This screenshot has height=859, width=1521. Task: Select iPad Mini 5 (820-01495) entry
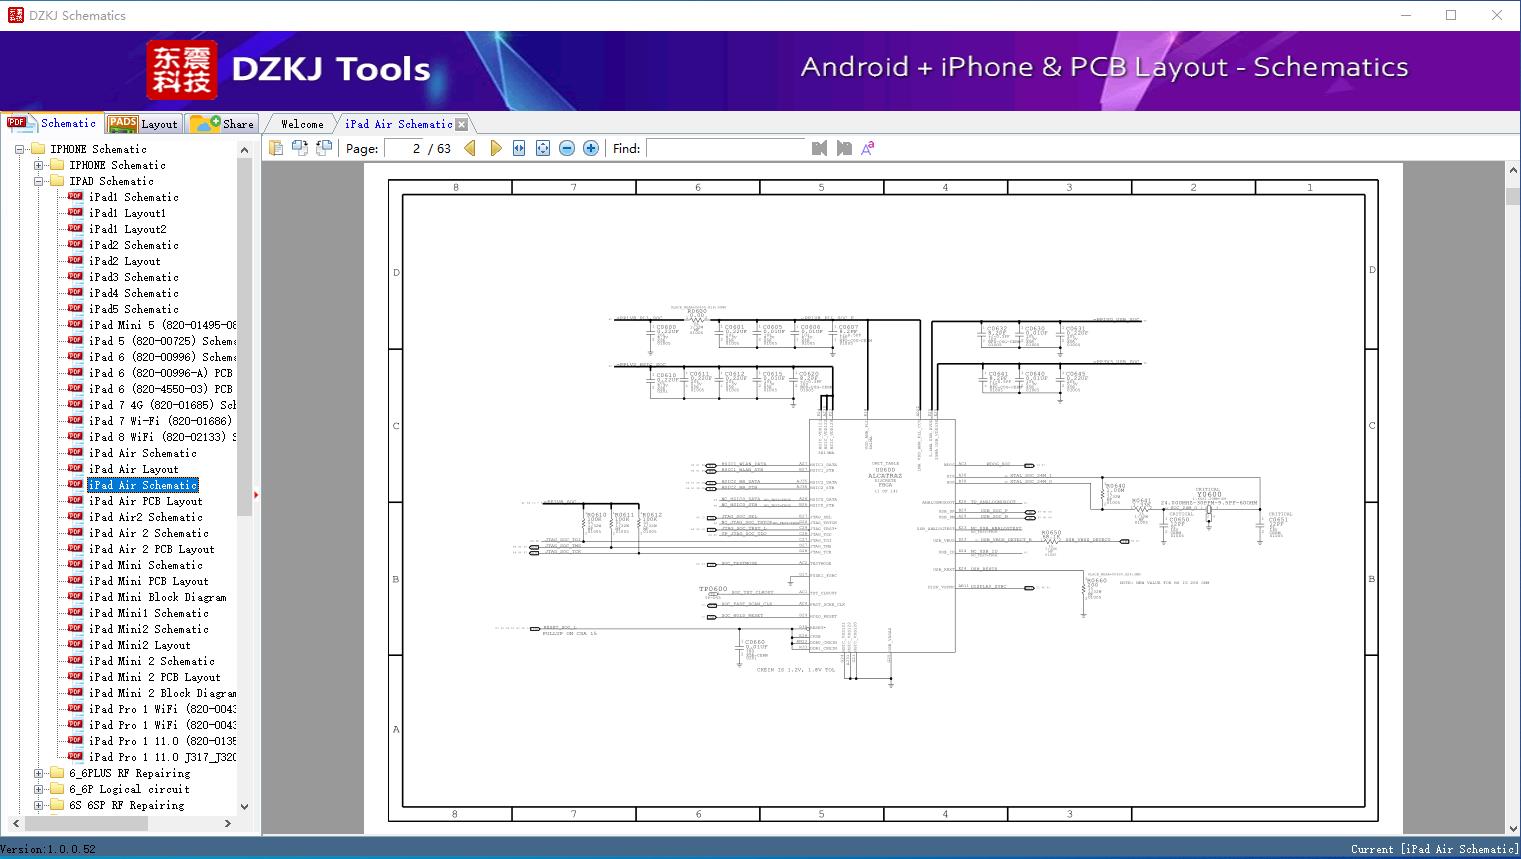click(162, 325)
